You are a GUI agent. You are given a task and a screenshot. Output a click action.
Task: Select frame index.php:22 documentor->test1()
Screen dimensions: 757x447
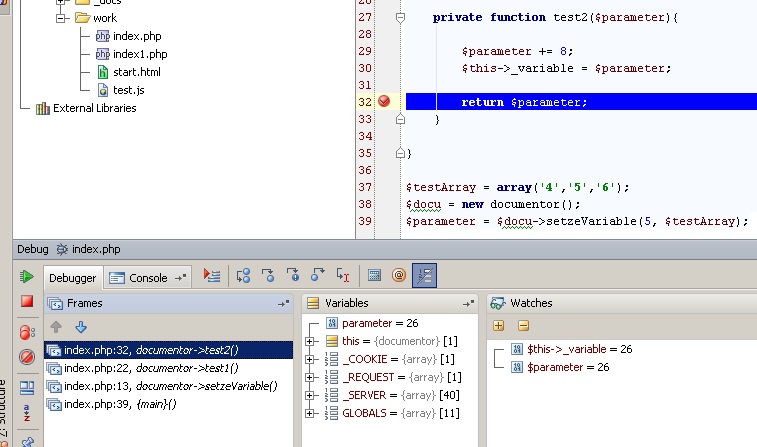pyautogui.click(x=168, y=368)
